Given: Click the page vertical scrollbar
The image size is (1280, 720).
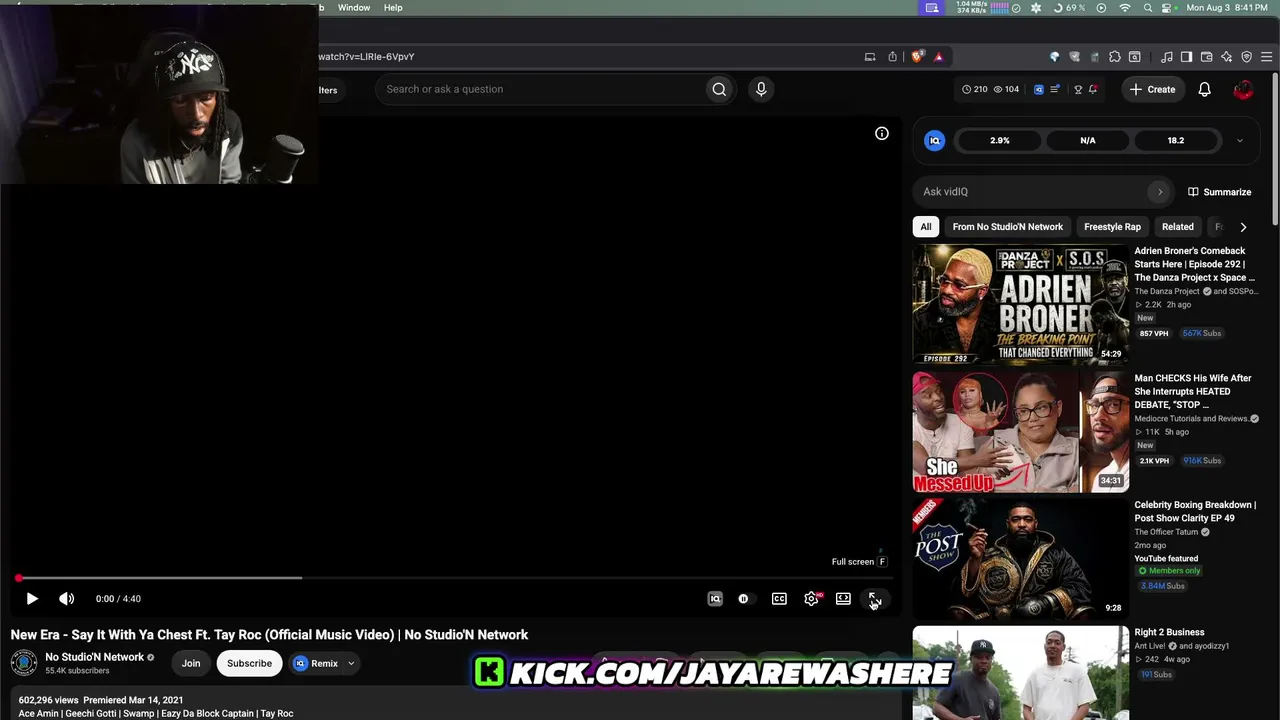Looking at the screenshot, I should (x=1275, y=150).
